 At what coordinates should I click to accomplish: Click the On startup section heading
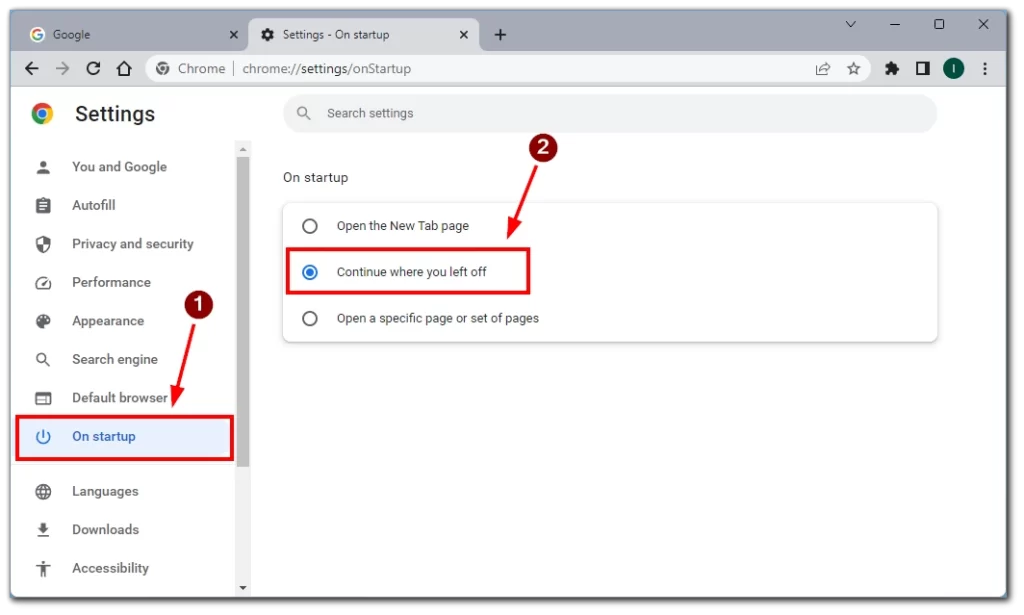315,178
